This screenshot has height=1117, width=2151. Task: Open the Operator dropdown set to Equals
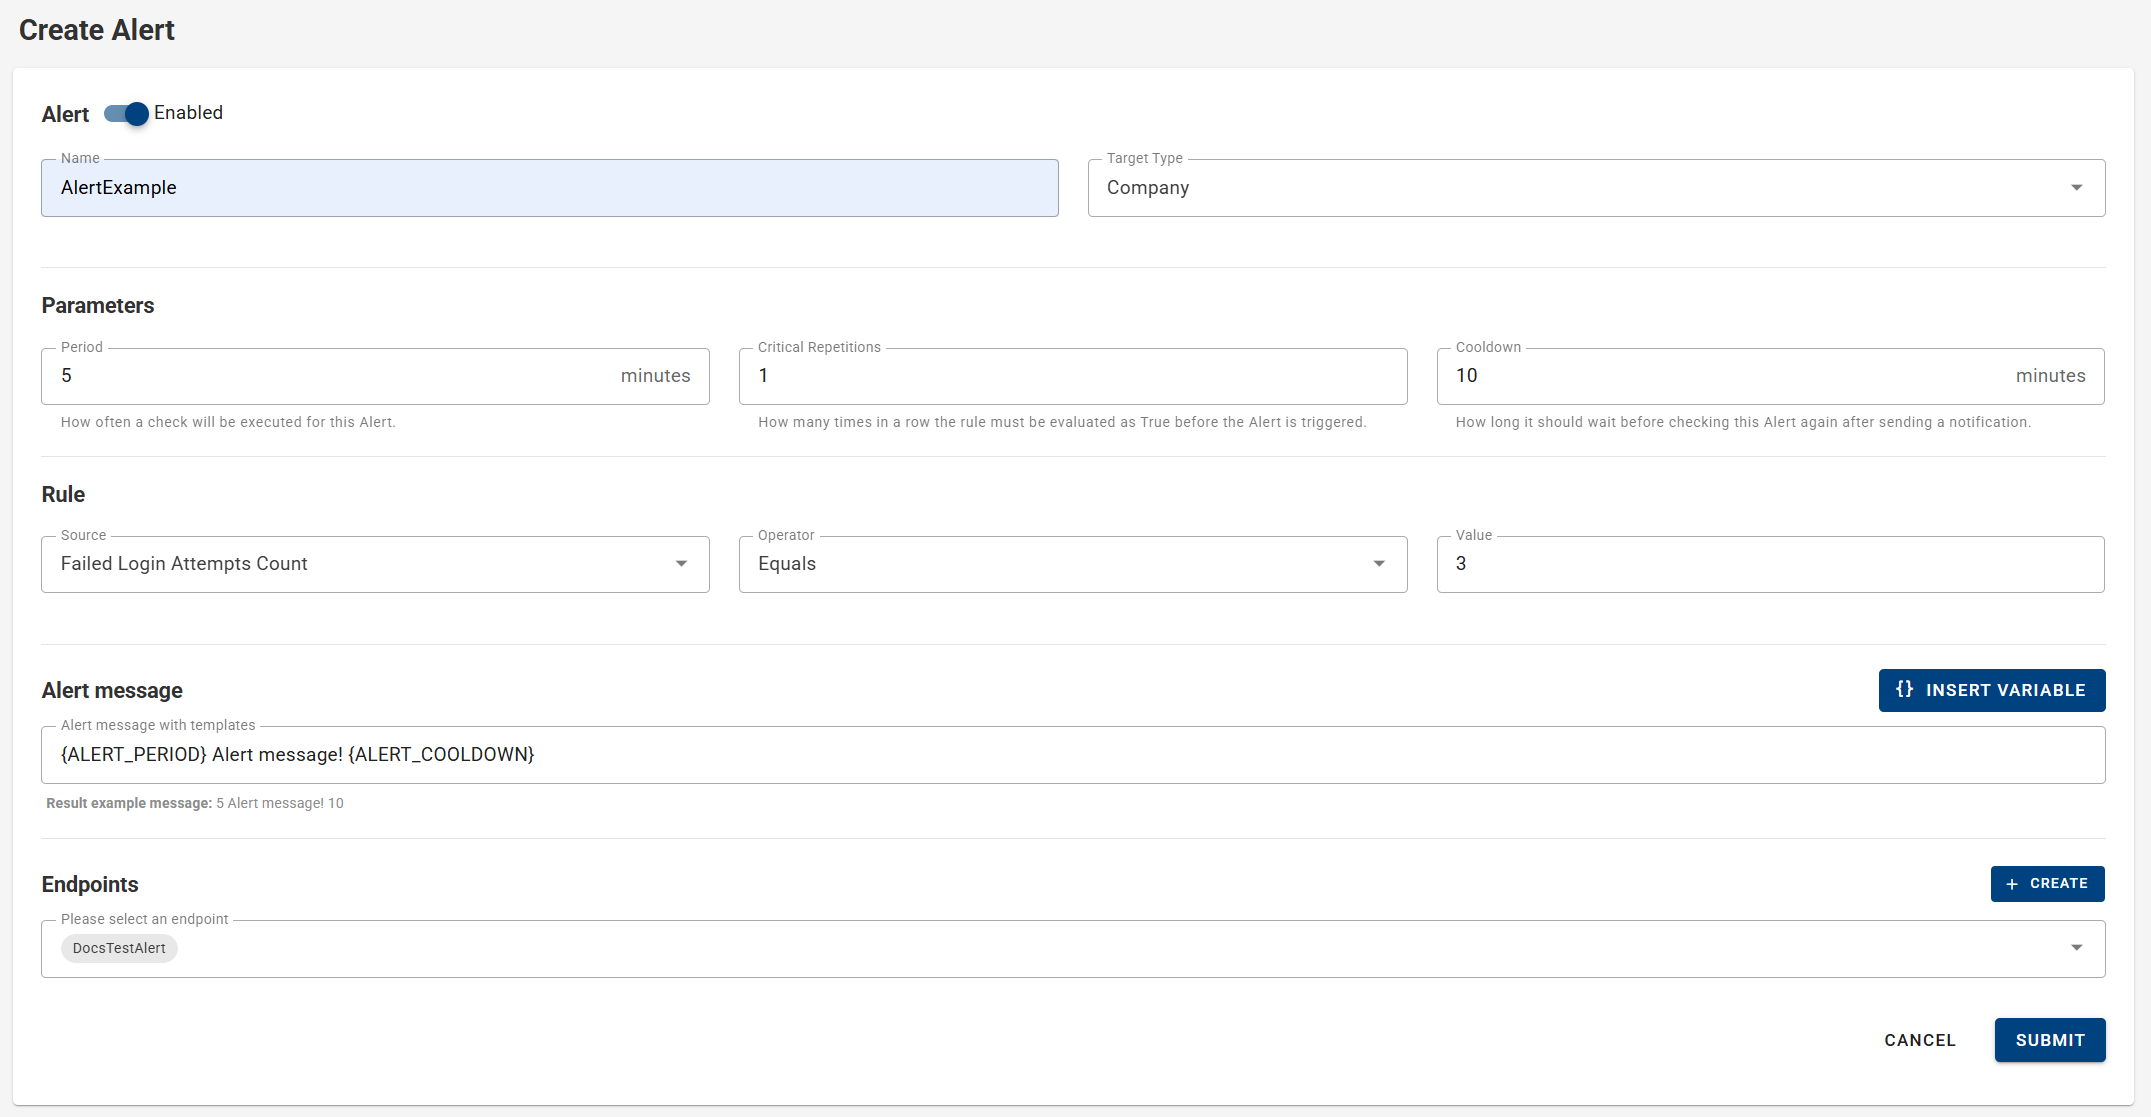click(1379, 564)
